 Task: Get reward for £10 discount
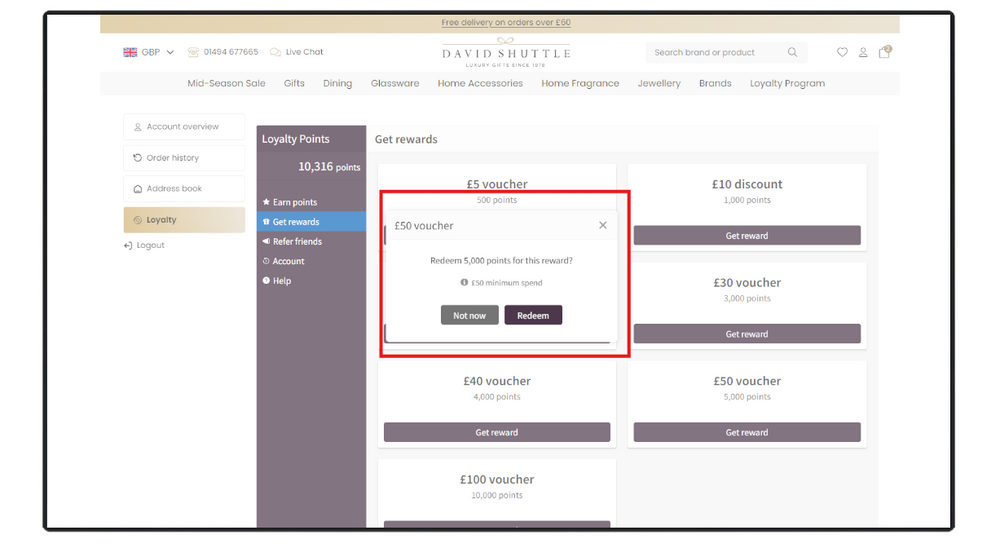pyautogui.click(x=747, y=236)
